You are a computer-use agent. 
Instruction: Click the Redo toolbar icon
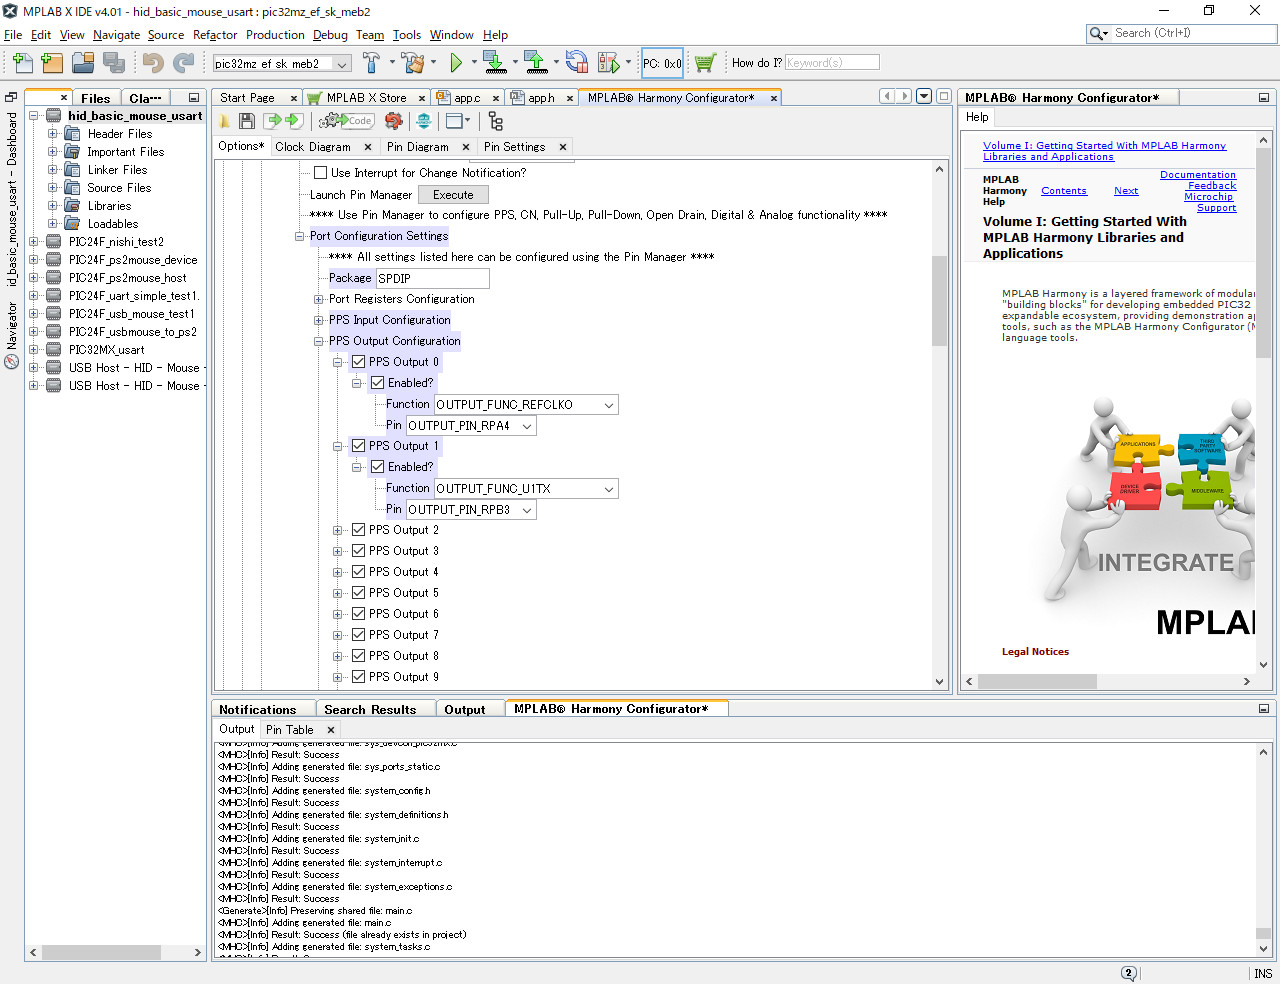[183, 63]
